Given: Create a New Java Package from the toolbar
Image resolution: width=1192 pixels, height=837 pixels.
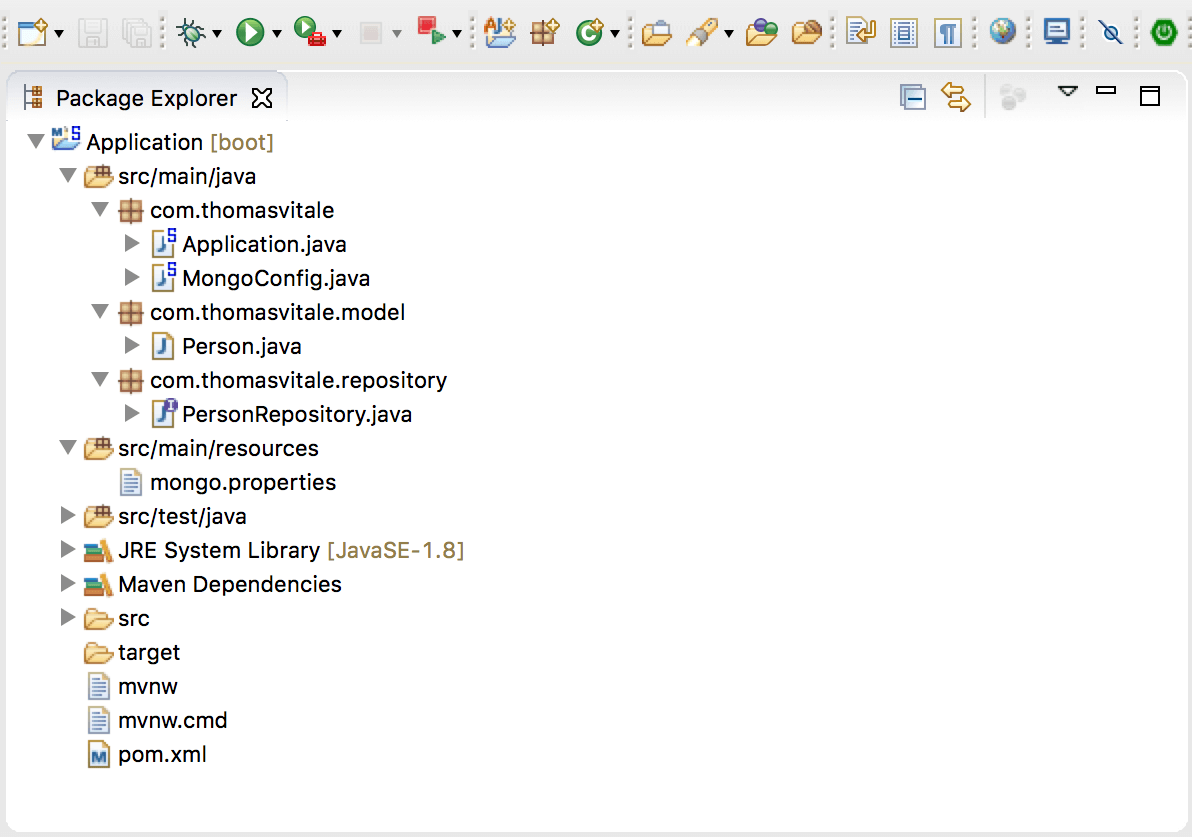Looking at the screenshot, I should [544, 32].
